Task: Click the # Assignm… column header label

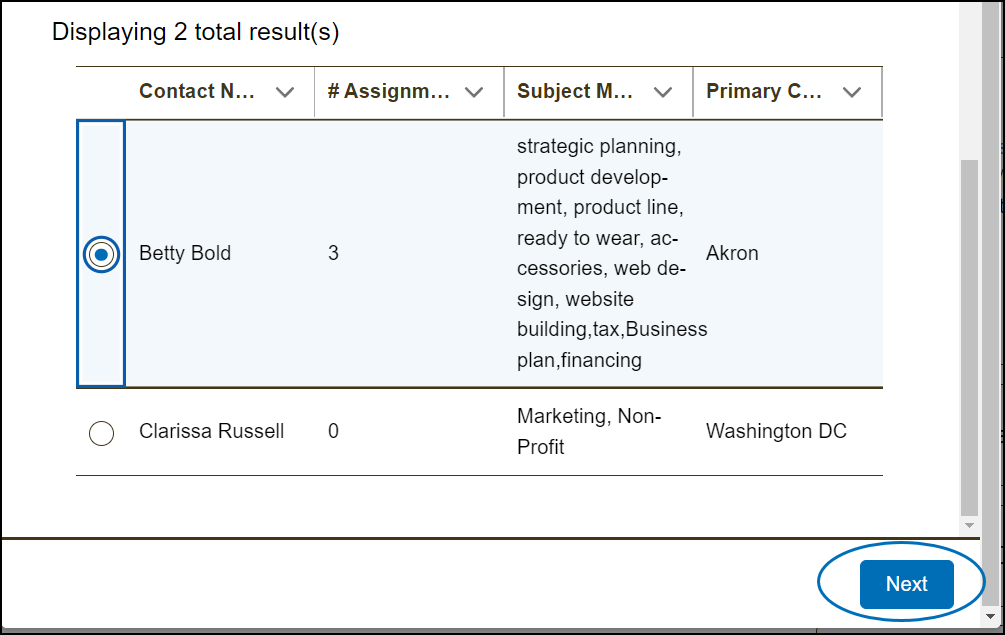Action: 389,91
